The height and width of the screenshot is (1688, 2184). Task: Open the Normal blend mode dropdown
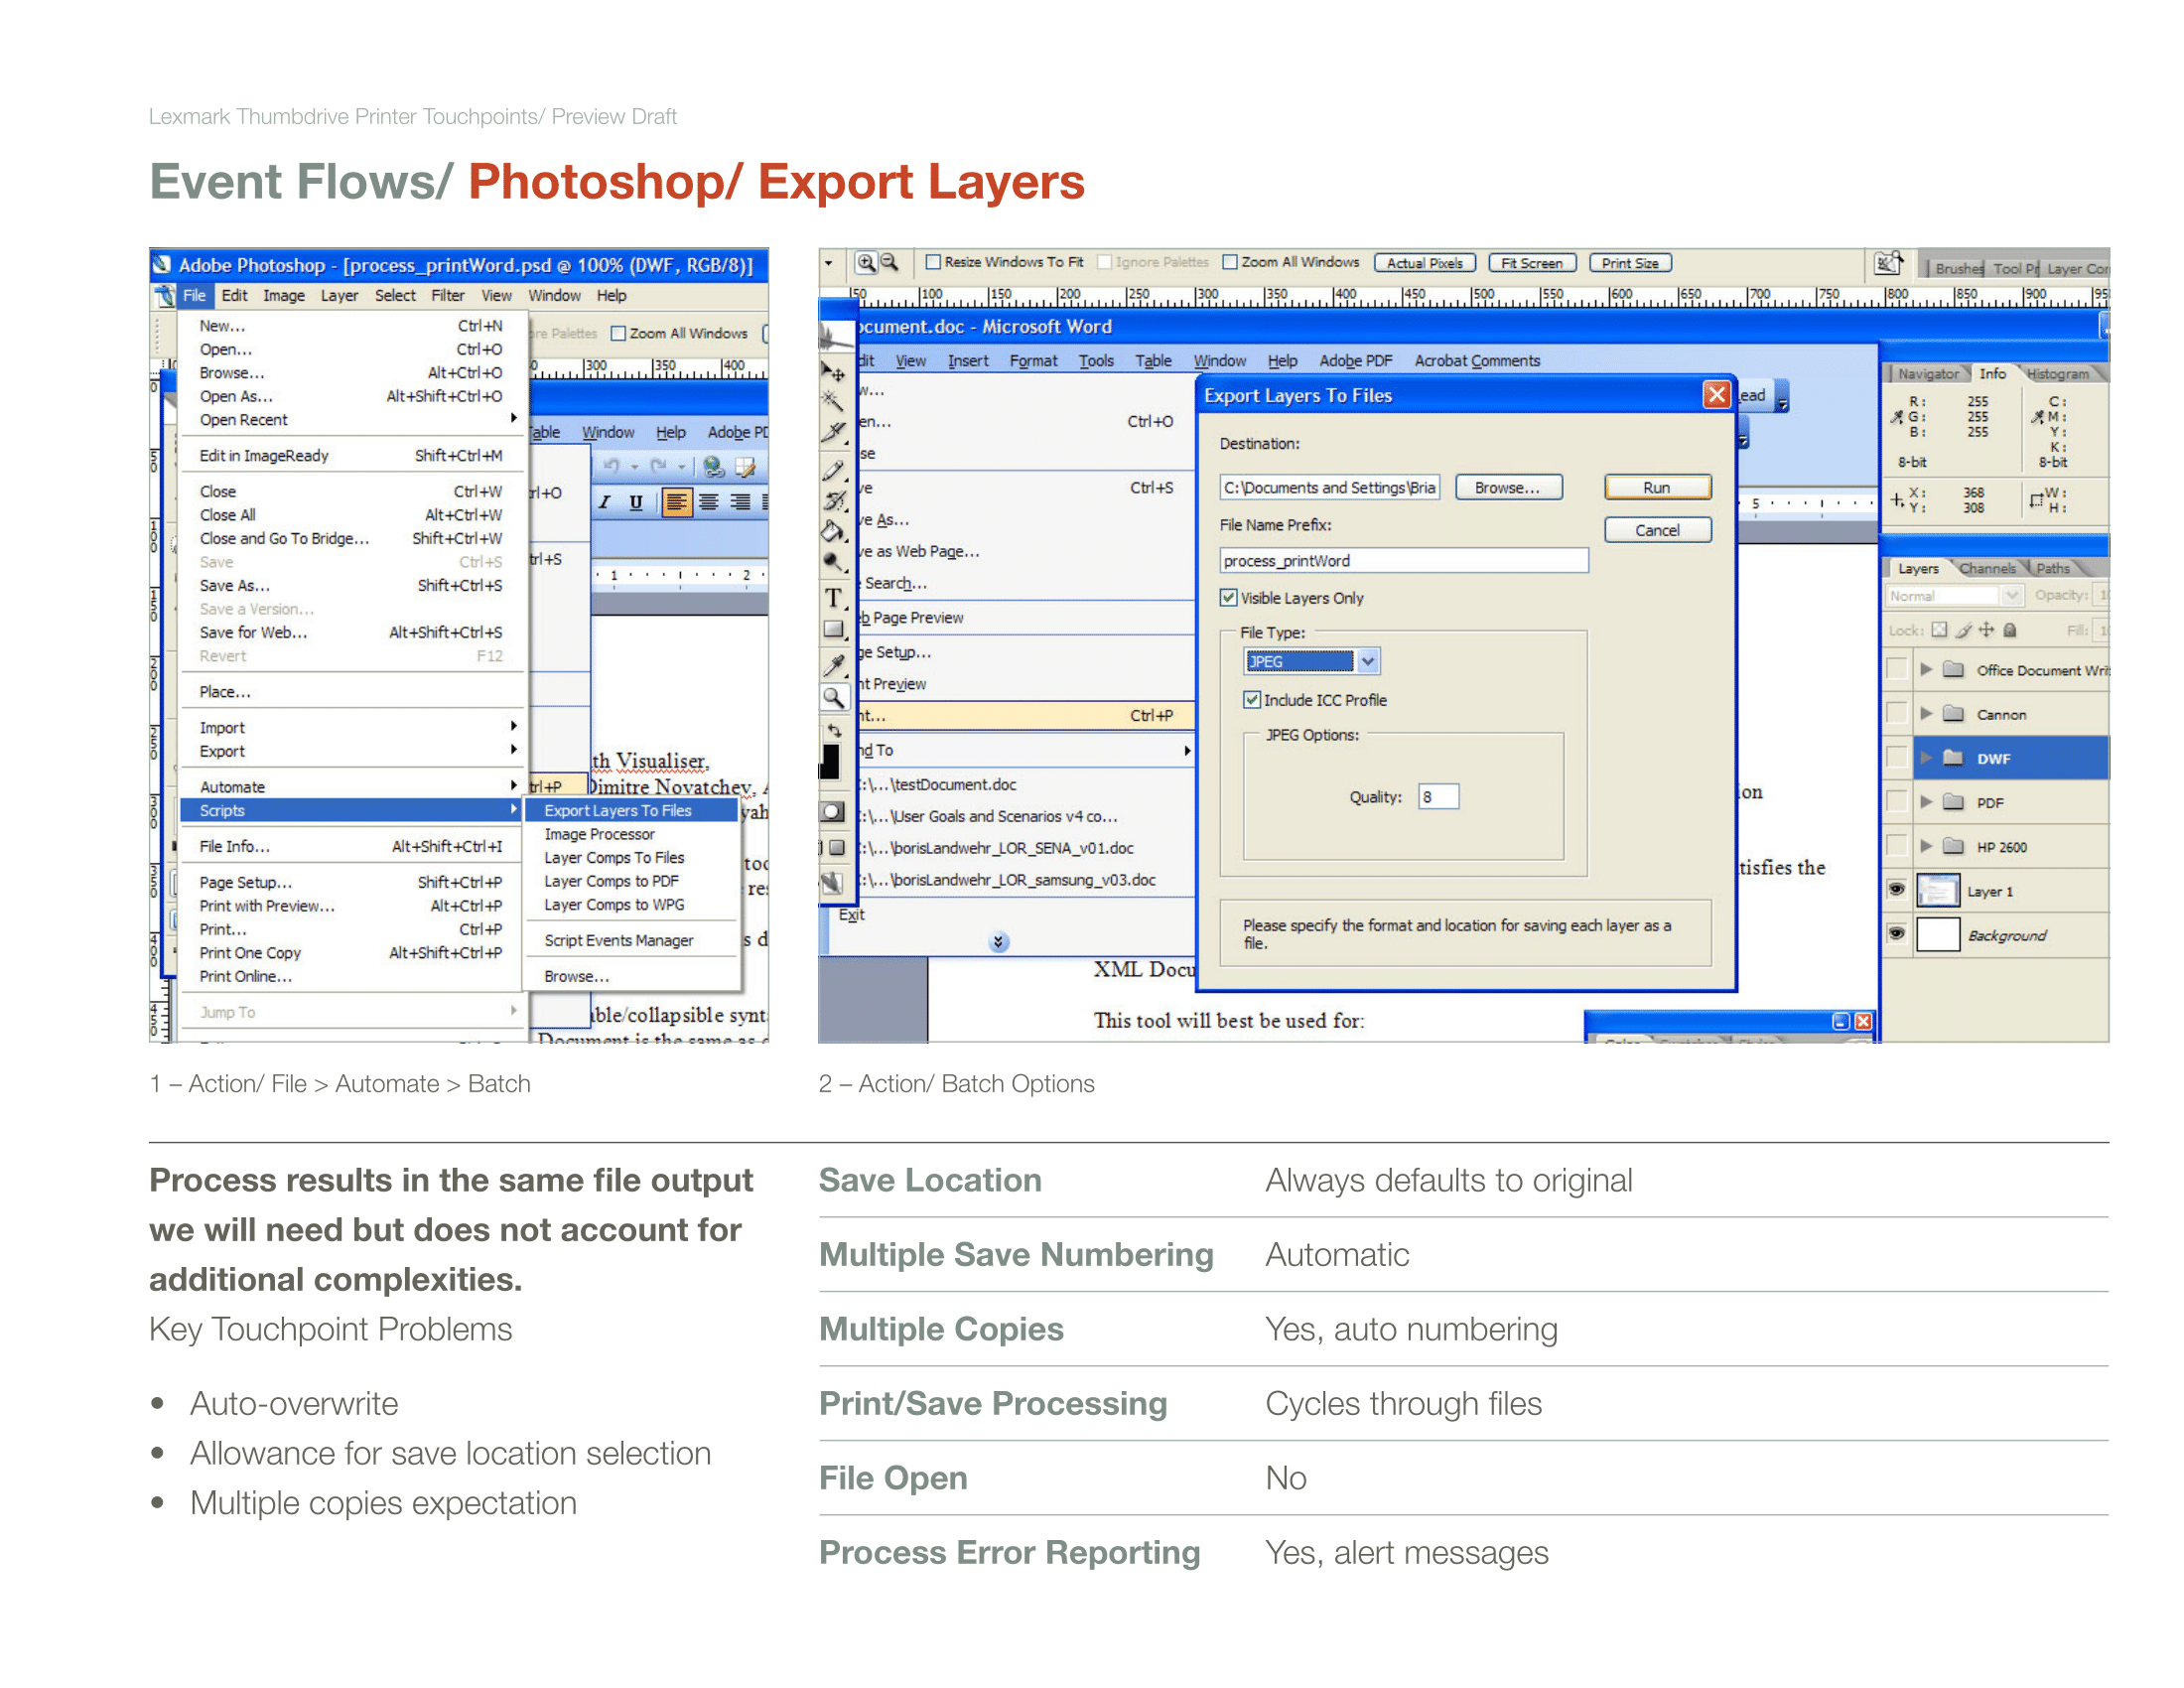2012,596
